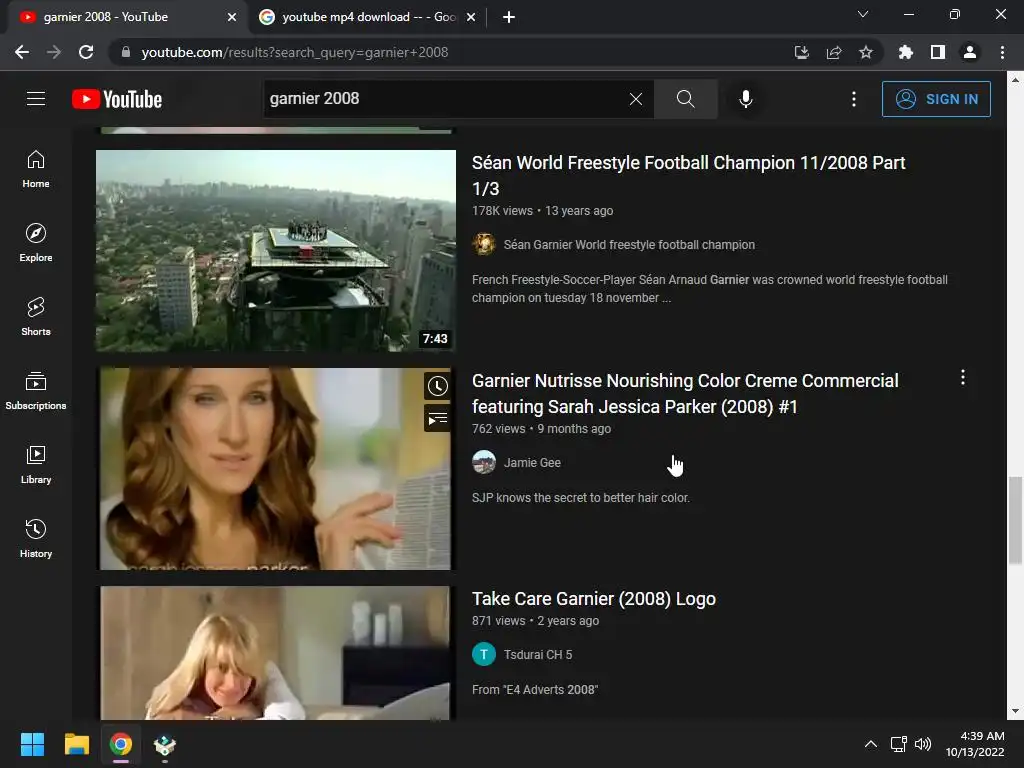The width and height of the screenshot is (1024, 768).
Task: Click the search magnifier button
Action: [x=685, y=99]
